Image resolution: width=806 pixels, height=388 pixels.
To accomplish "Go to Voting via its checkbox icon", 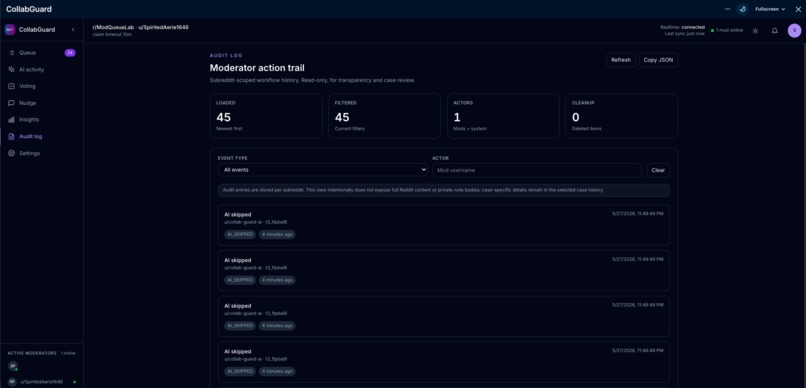I will 11,86.
